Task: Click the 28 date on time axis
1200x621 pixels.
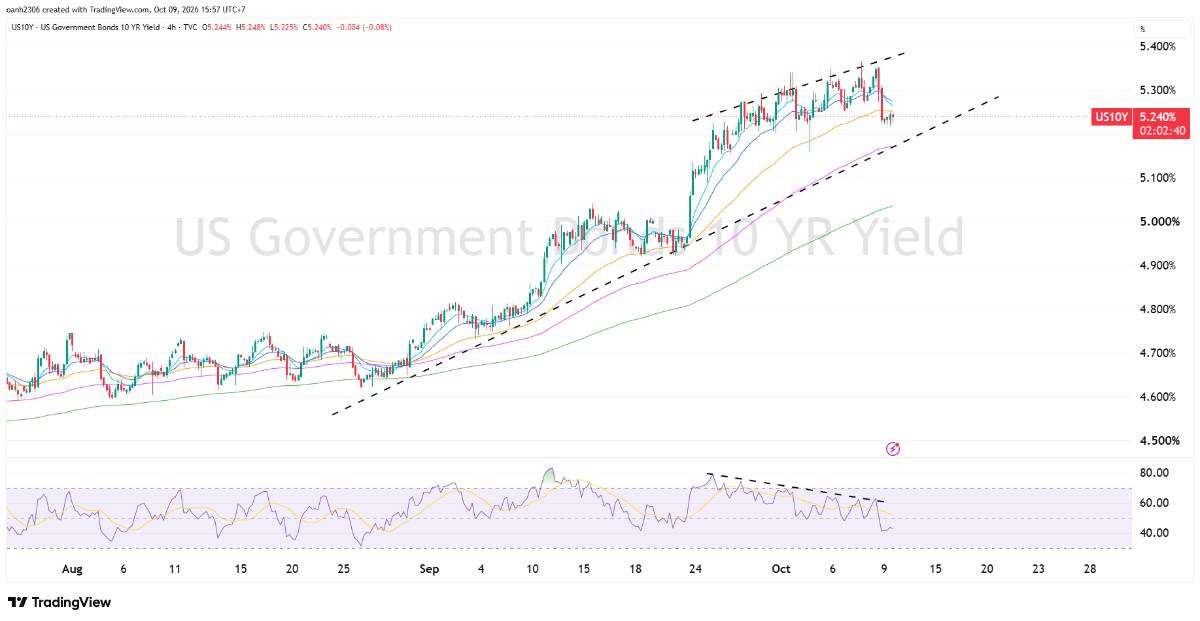Action: tap(1090, 569)
